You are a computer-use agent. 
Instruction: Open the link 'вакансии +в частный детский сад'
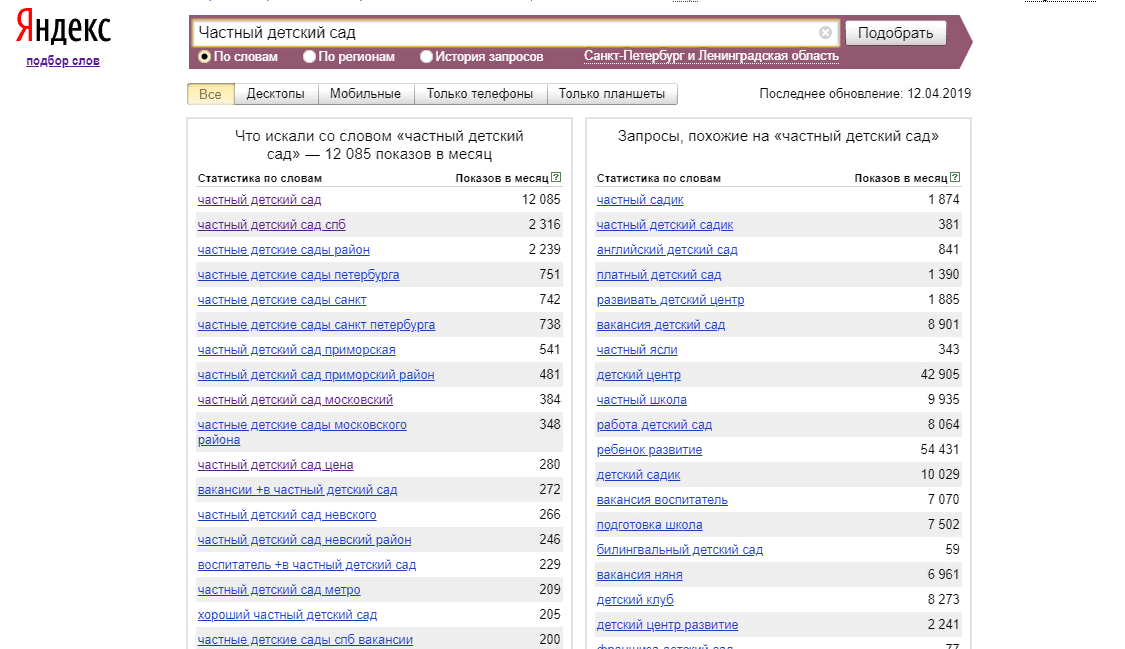(298, 490)
